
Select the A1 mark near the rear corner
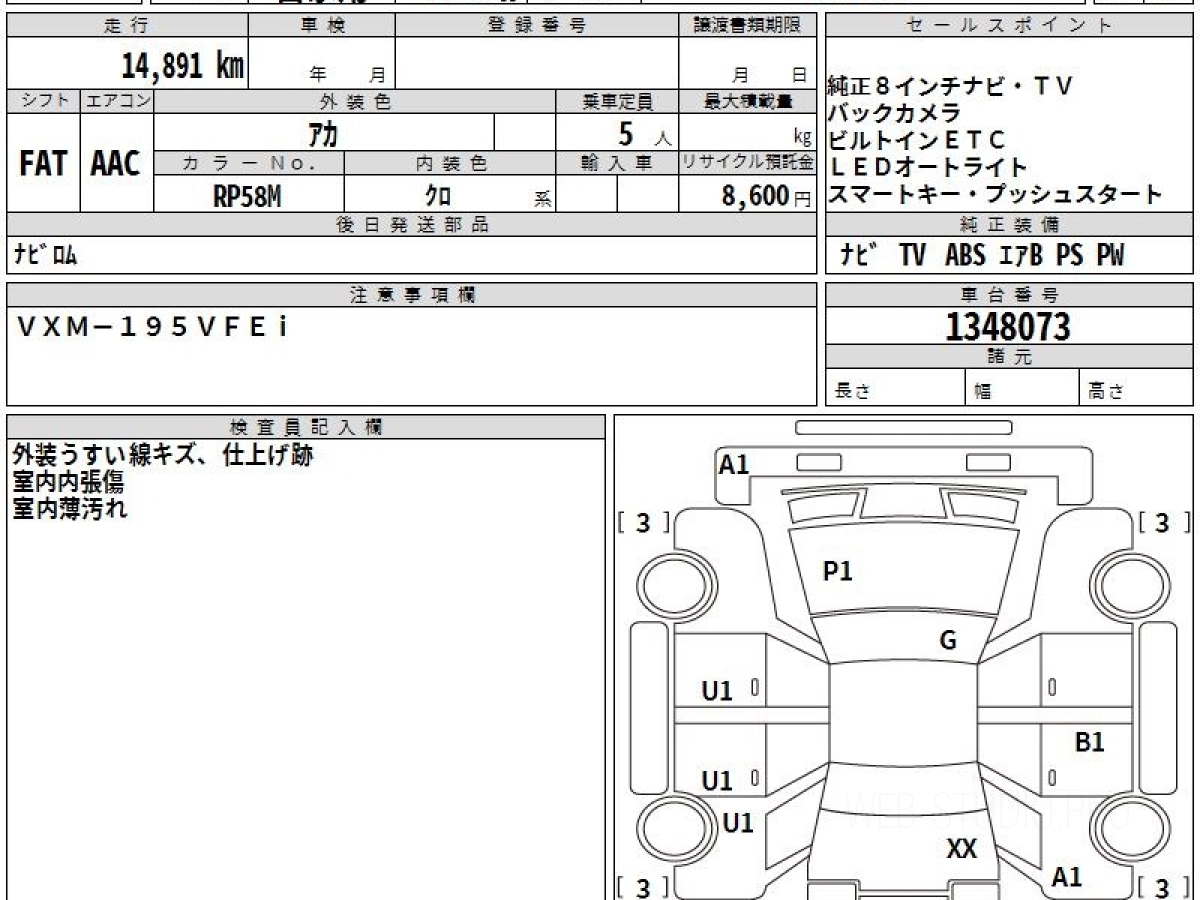click(x=1066, y=877)
